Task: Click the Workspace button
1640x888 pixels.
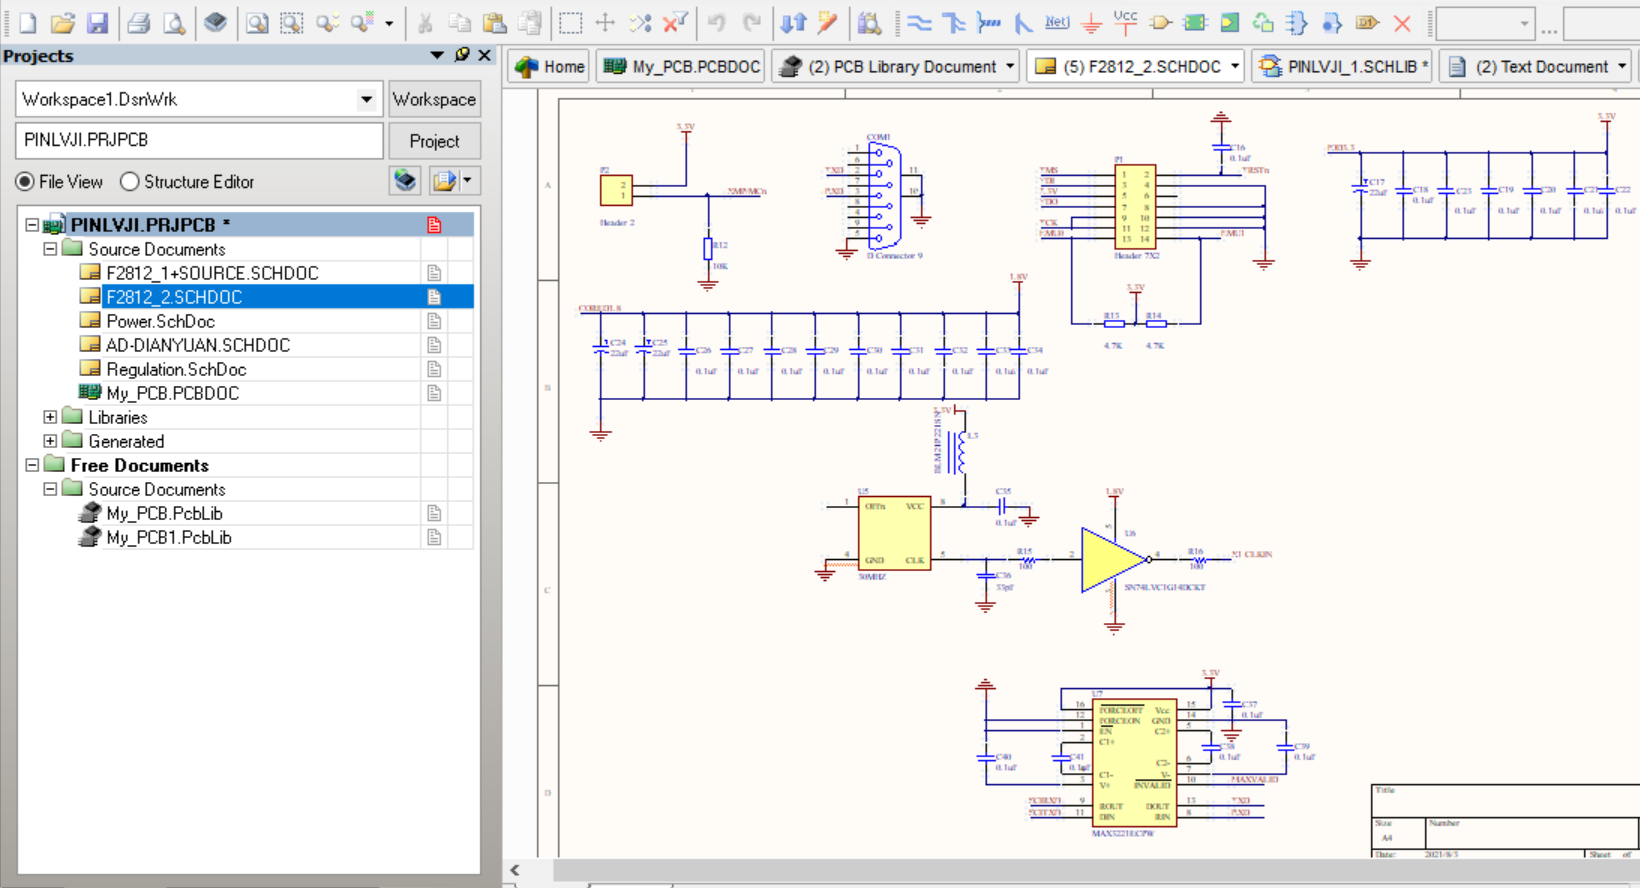Action: (434, 99)
